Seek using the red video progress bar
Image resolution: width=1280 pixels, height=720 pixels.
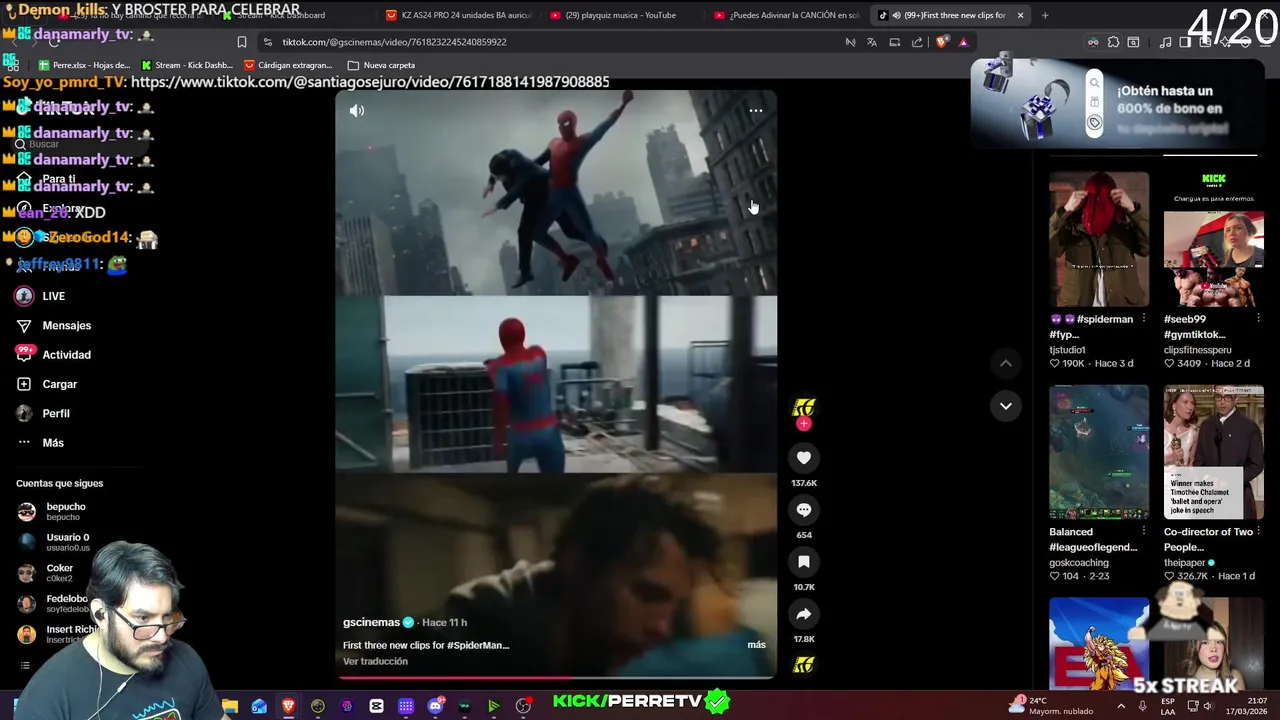[556, 677]
